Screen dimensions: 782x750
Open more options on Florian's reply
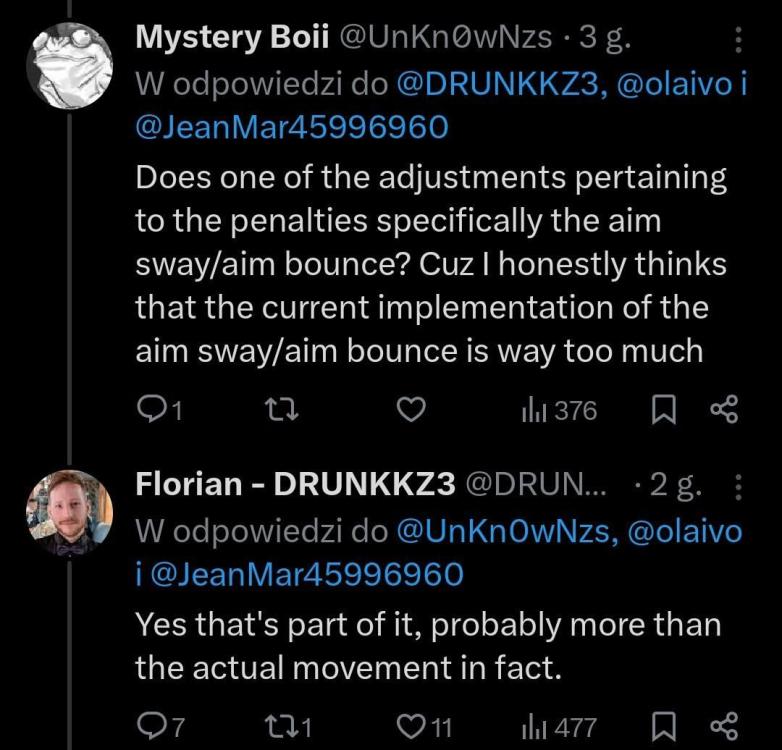click(739, 486)
